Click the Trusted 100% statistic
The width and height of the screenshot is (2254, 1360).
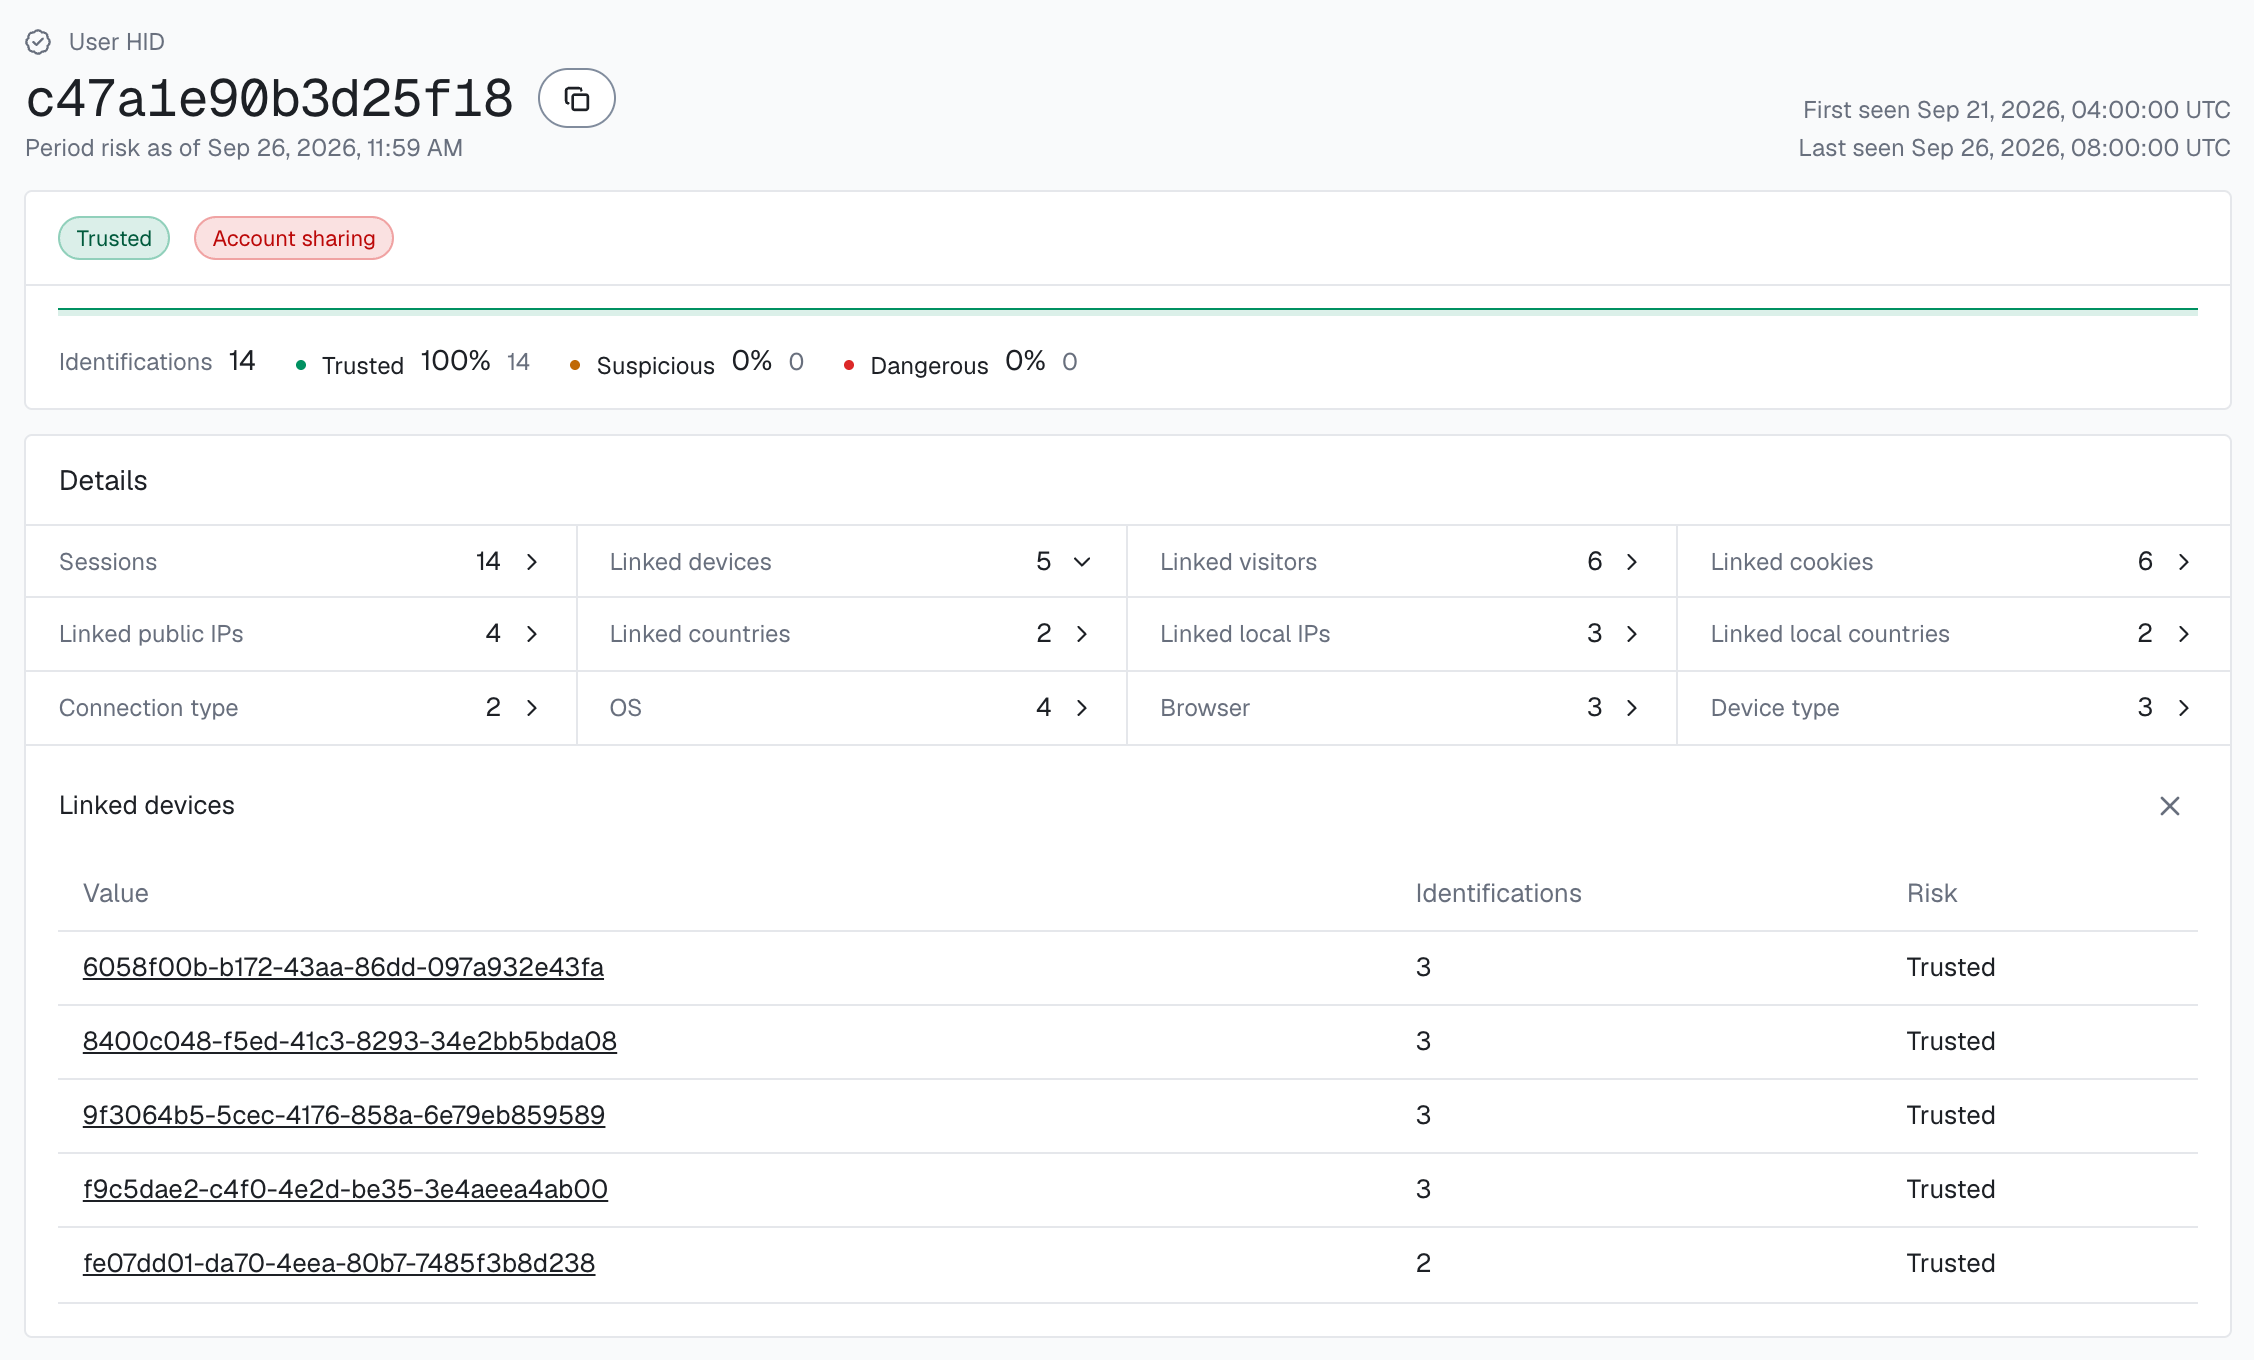point(412,362)
